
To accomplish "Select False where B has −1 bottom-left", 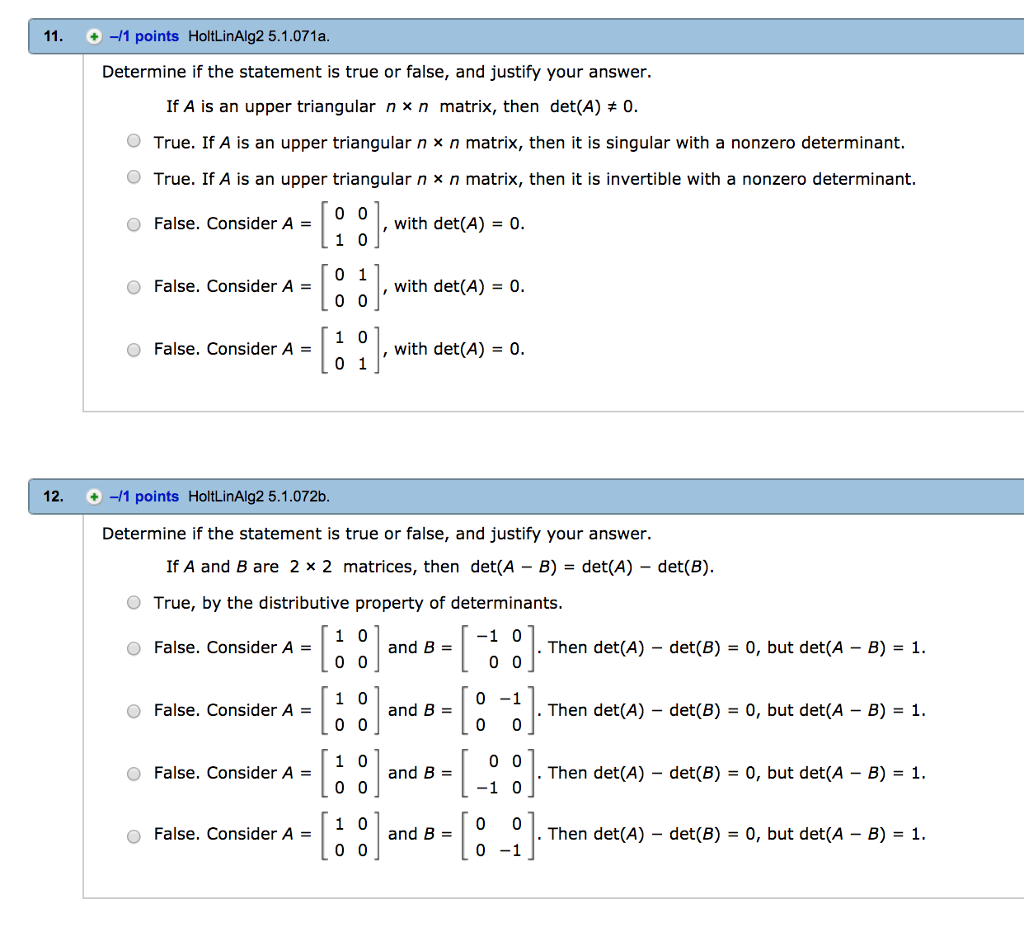I will coord(133,773).
